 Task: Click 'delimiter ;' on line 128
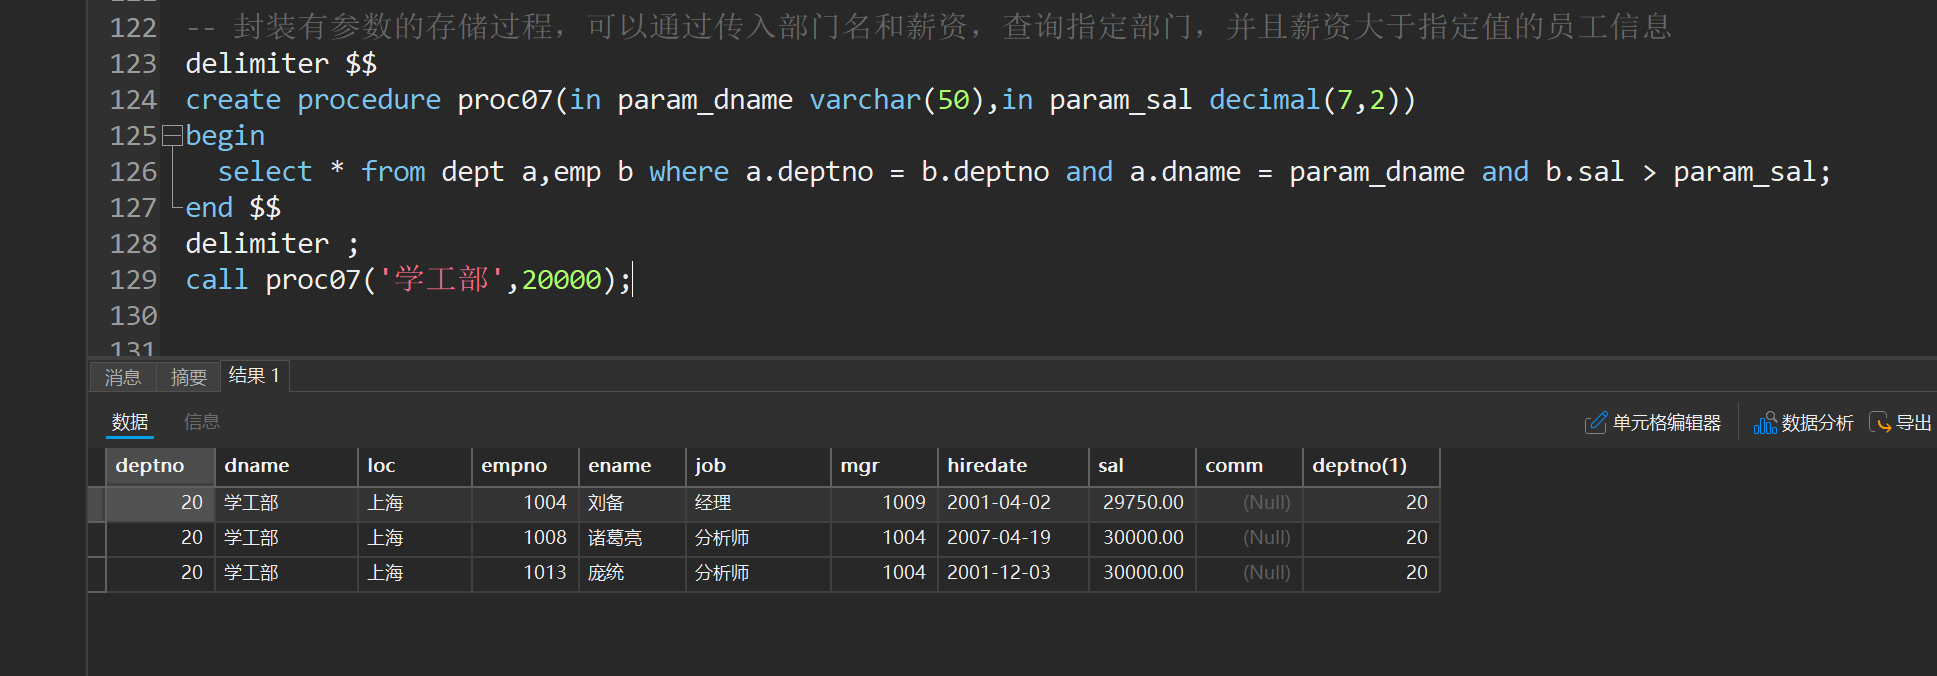pyautogui.click(x=272, y=244)
